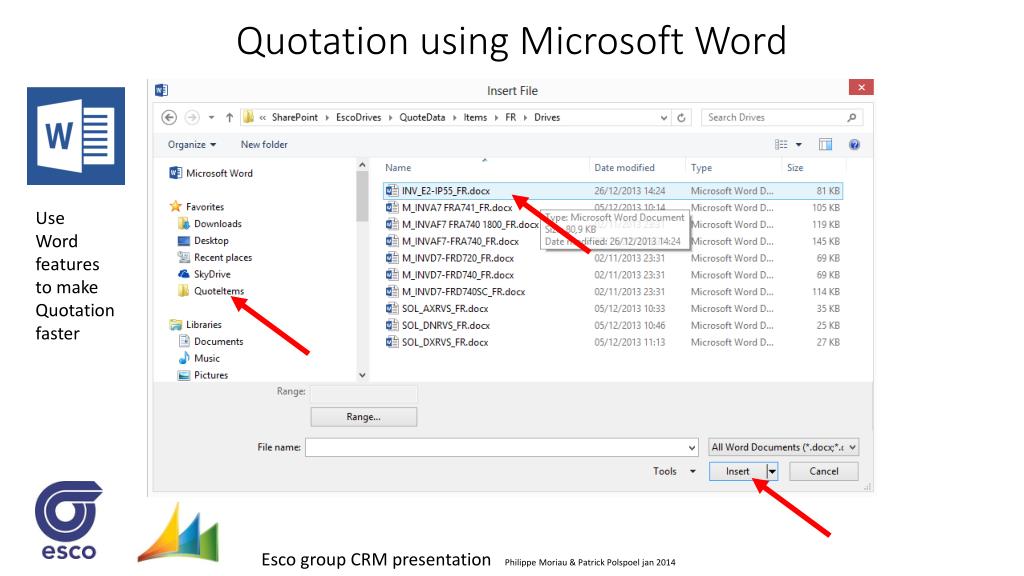Open the Pictures library

[x=203, y=376]
